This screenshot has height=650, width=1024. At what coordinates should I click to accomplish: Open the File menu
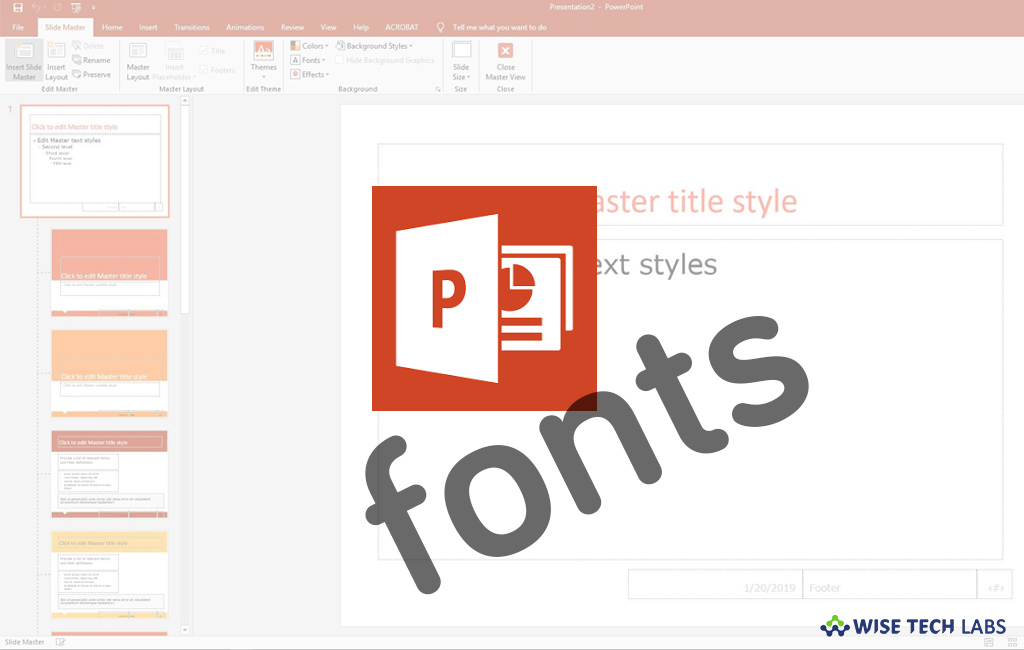click(x=17, y=27)
